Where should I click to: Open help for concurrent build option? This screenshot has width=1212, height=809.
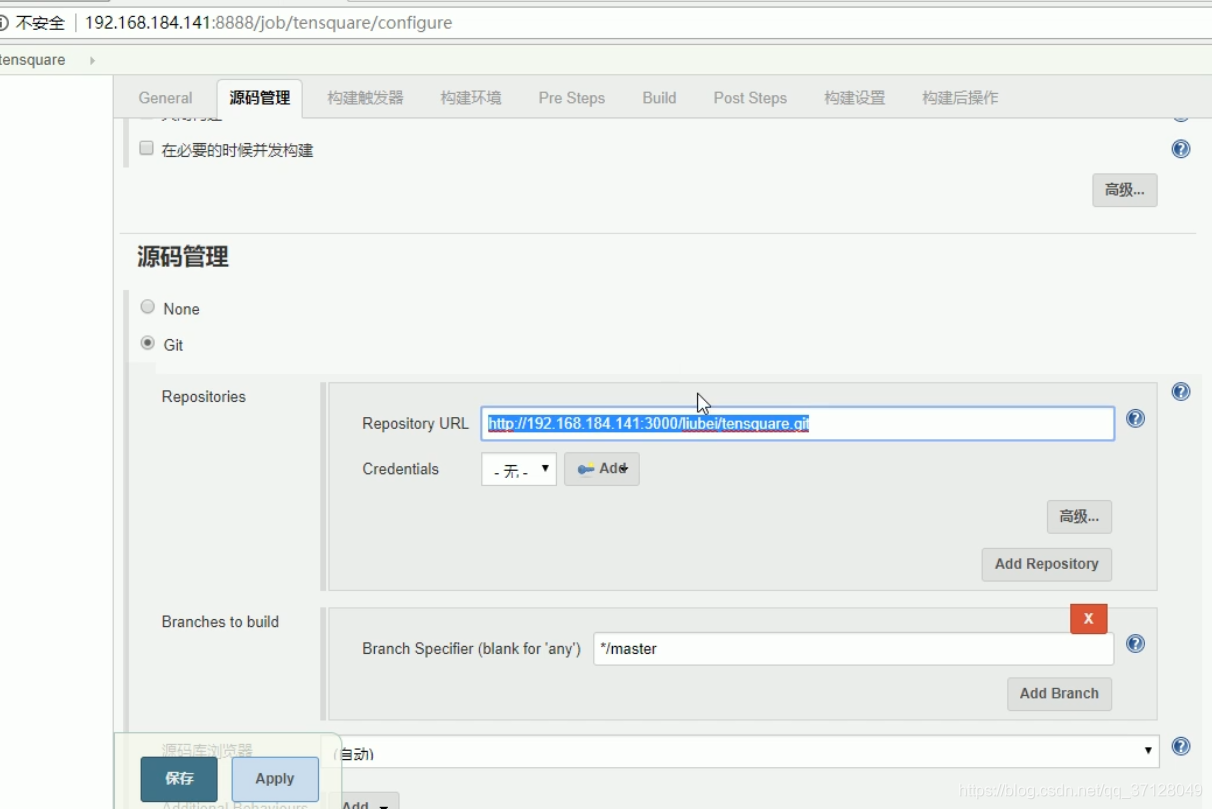point(1180,149)
